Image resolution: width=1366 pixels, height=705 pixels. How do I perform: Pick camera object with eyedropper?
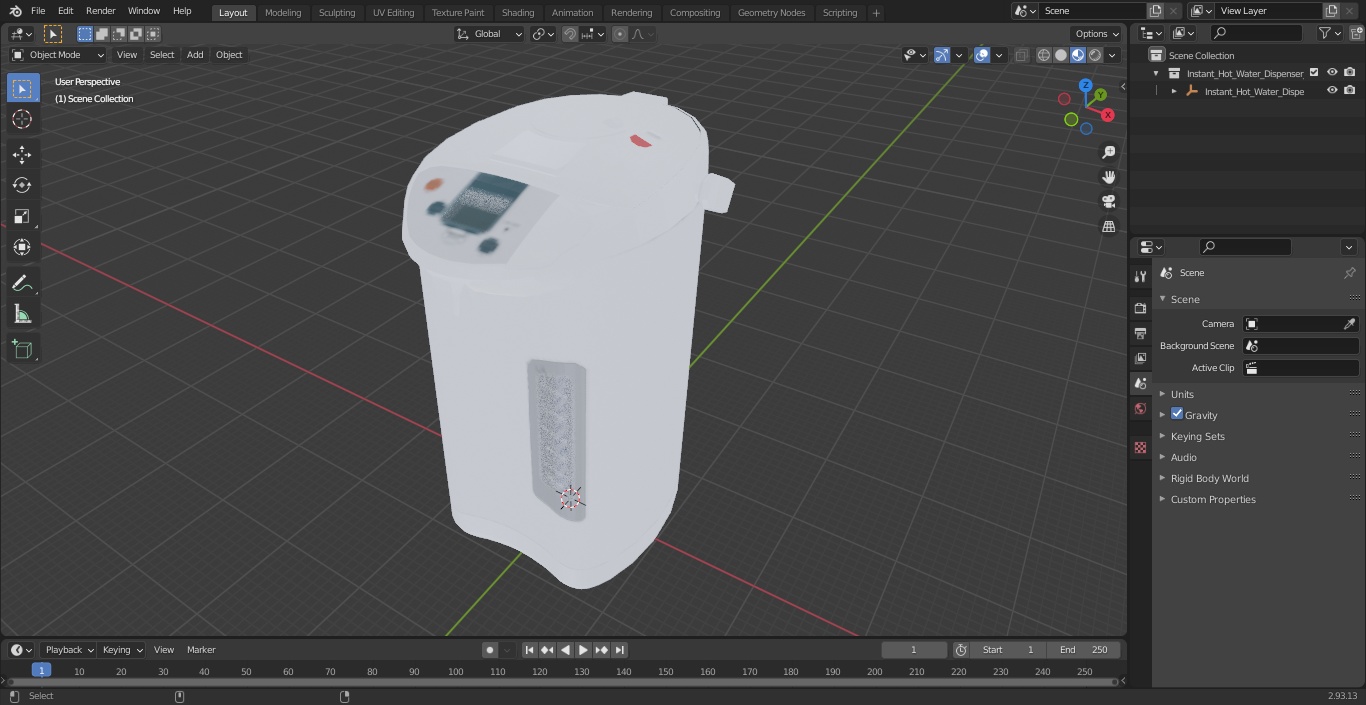tap(1349, 324)
